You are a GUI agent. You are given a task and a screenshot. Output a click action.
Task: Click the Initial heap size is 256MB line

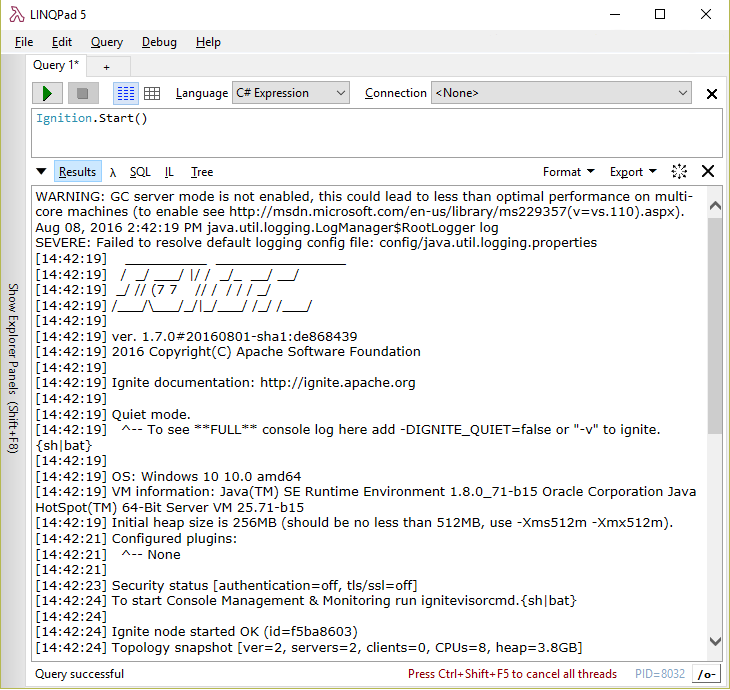(x=354, y=523)
